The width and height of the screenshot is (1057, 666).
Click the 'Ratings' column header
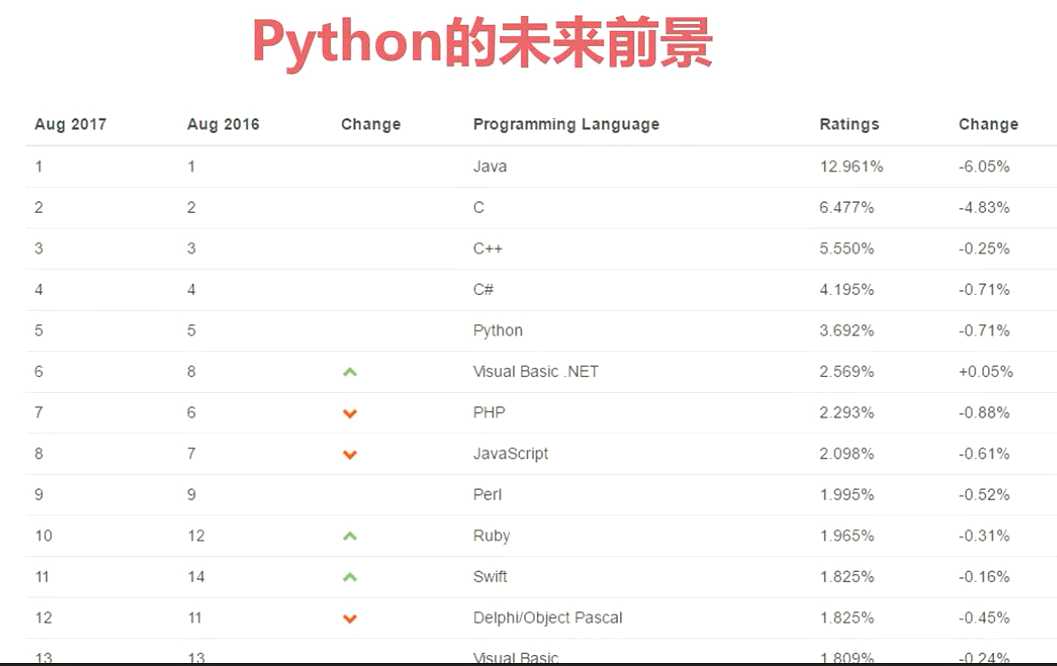(849, 124)
